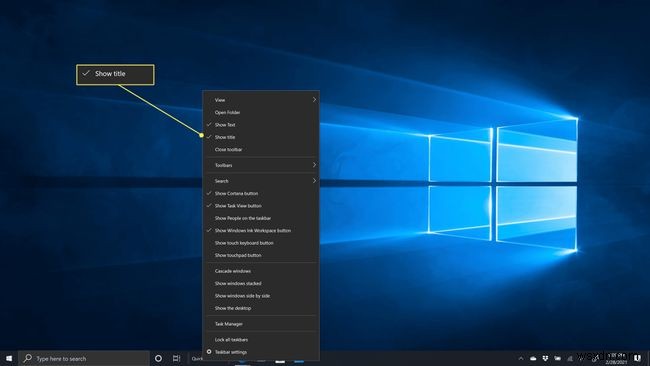Screen dimensions: 650x366
Task: Open the Dropbox tray icon
Action: (546, 359)
